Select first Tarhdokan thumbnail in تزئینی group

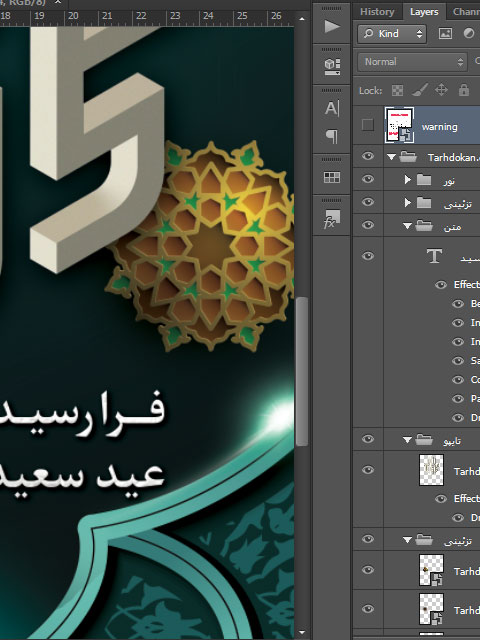pyautogui.click(x=431, y=570)
